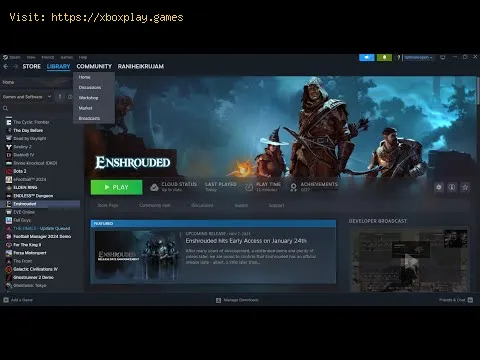480x360 pixels.
Task: Open the Guides link
Action: [241, 205]
